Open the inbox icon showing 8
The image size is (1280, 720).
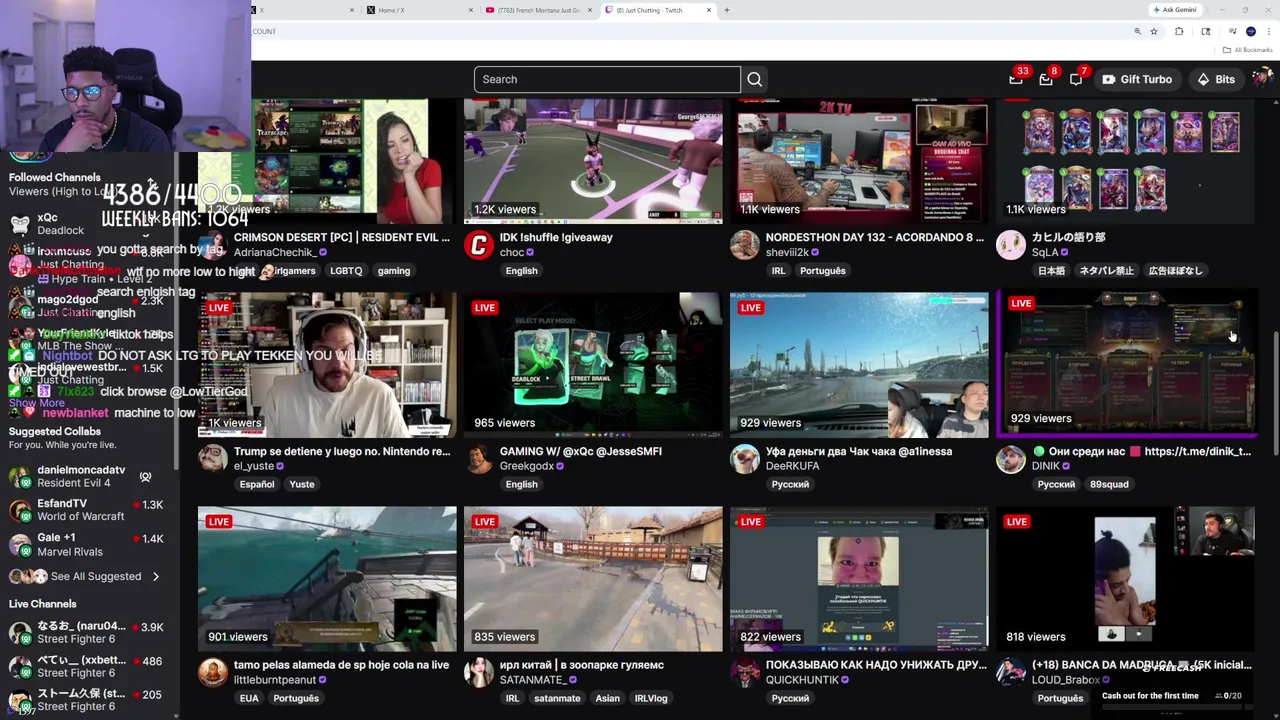click(1046, 79)
